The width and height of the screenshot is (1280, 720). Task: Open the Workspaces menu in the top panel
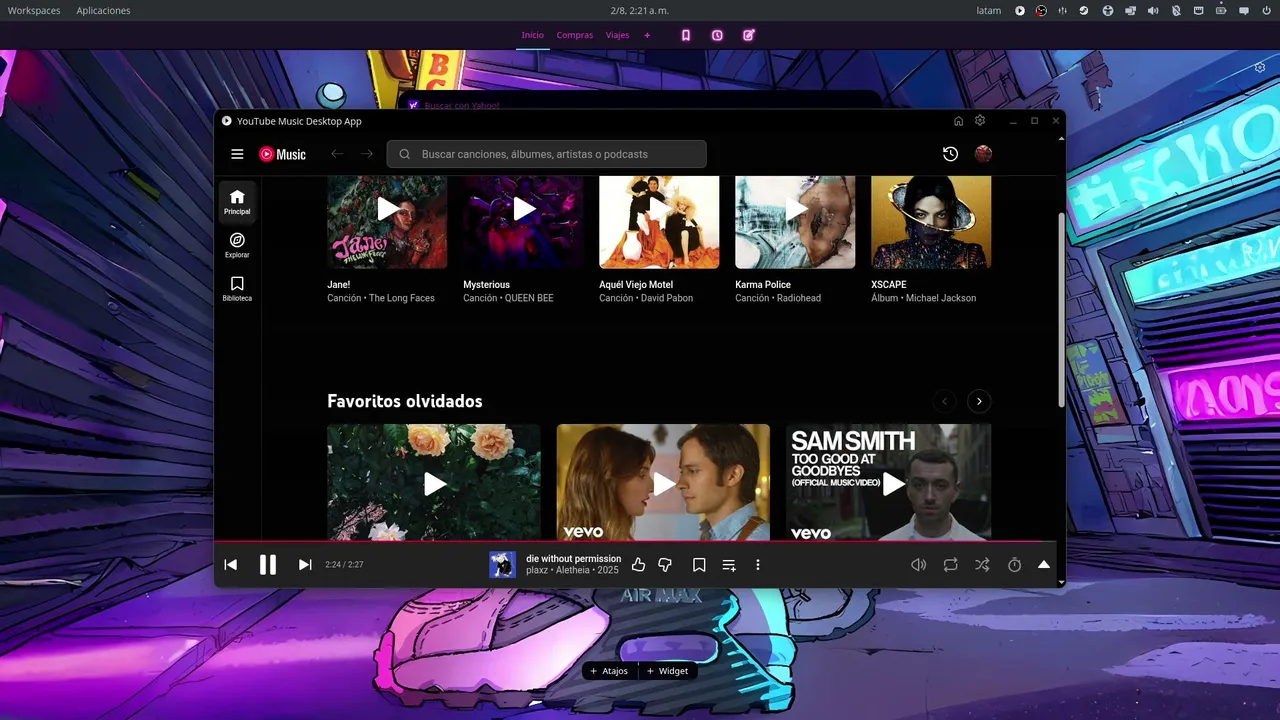click(34, 11)
